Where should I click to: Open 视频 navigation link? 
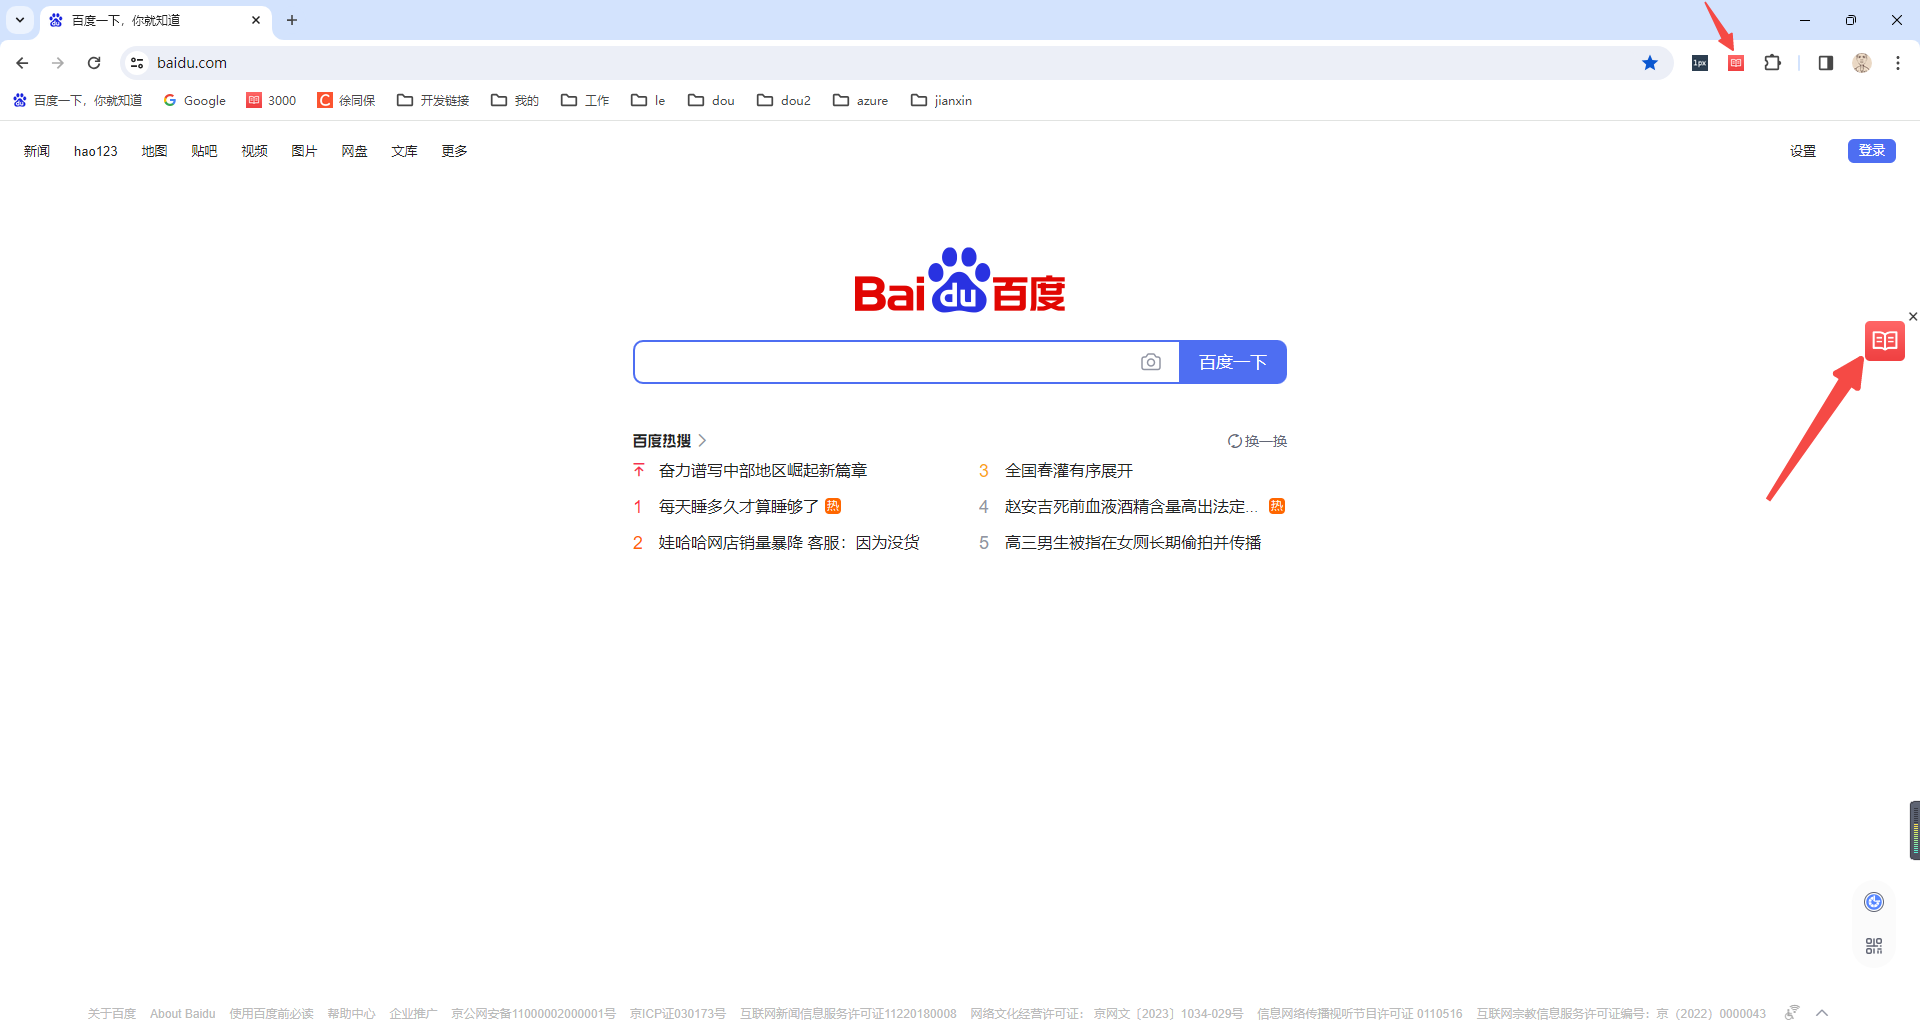point(254,151)
